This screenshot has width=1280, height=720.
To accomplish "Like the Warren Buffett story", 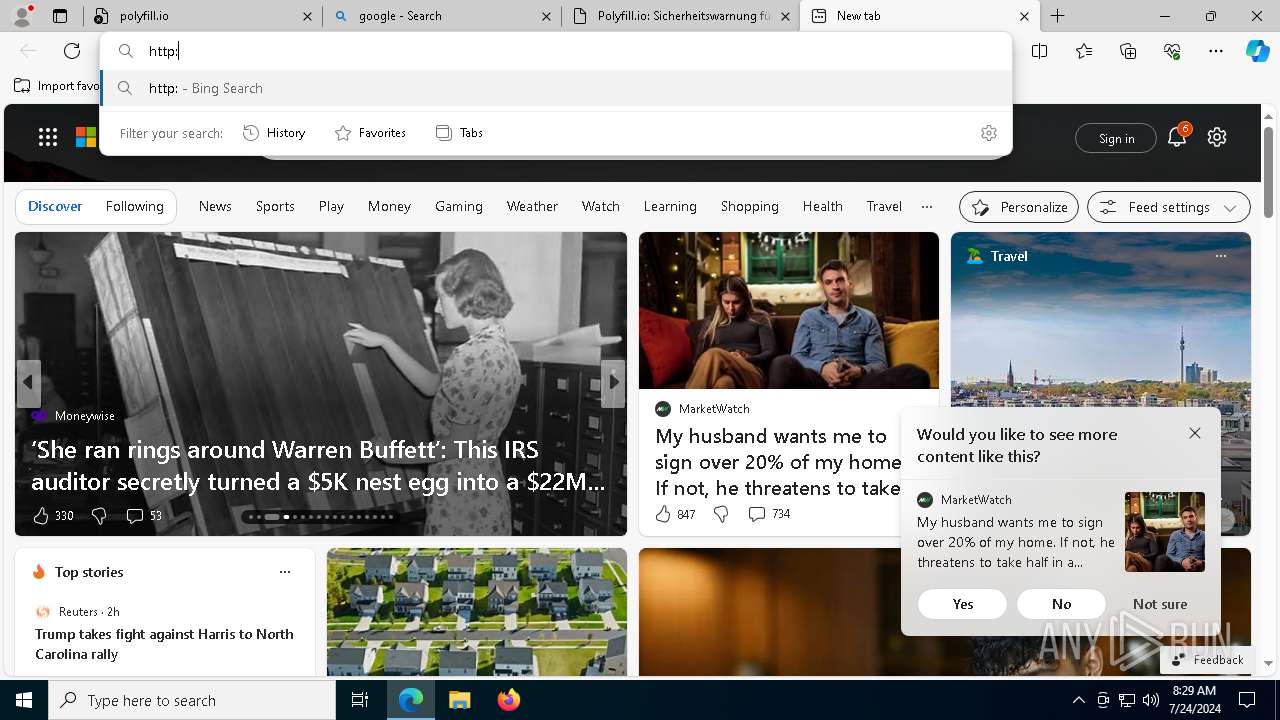I will click(x=41, y=516).
